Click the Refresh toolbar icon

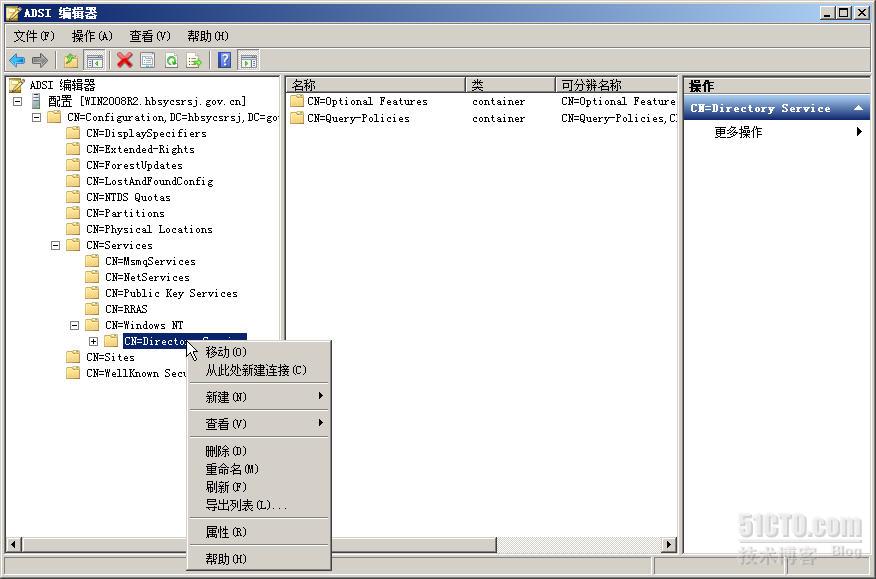[x=171, y=60]
